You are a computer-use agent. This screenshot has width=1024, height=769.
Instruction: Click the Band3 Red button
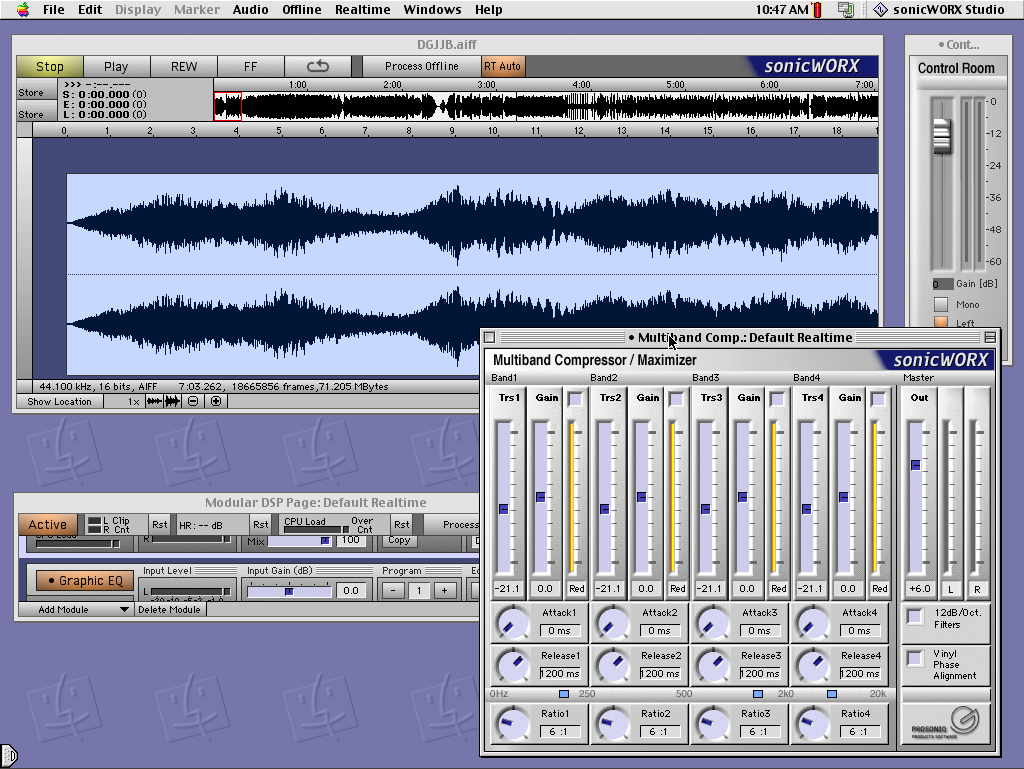tap(779, 588)
